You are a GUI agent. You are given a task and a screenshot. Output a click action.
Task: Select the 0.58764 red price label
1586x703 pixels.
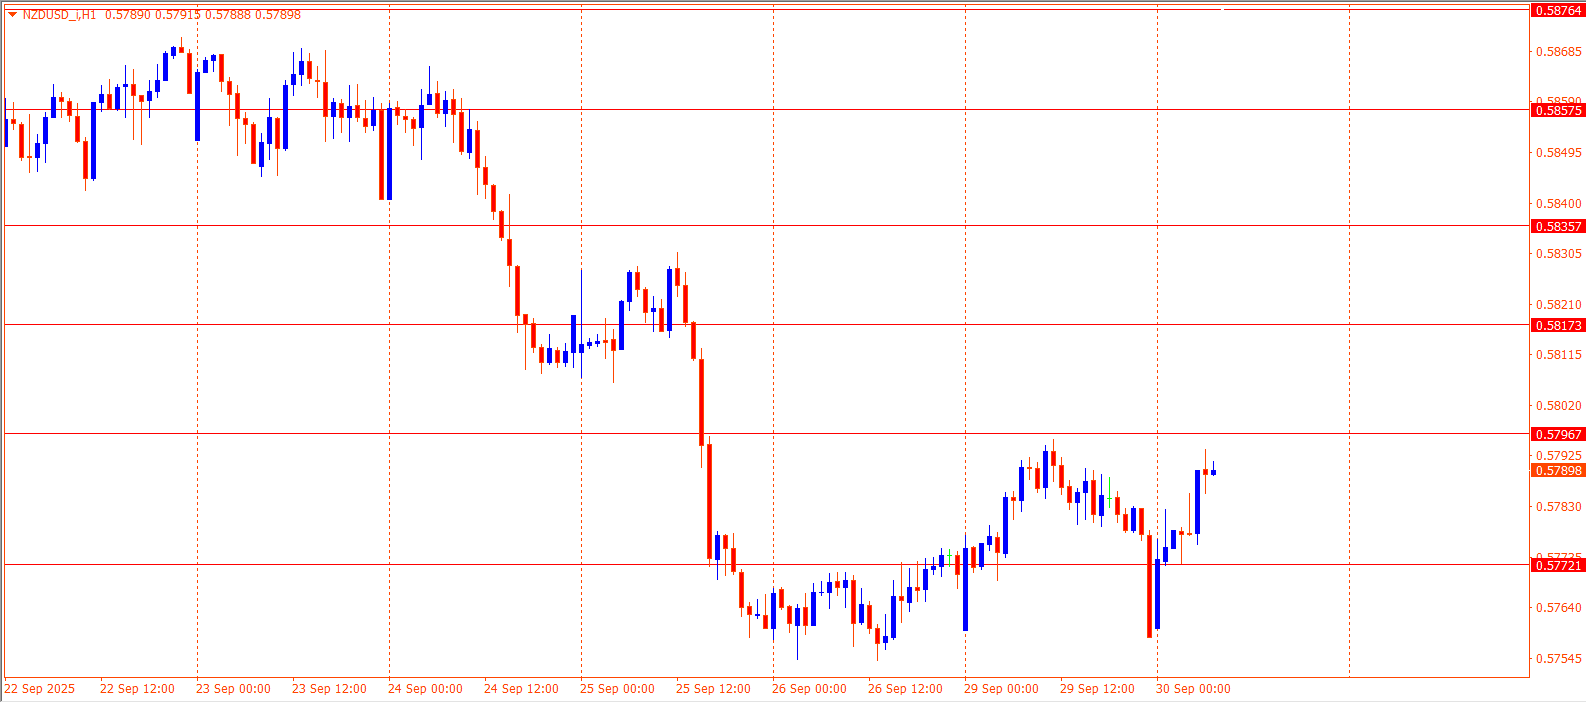point(1558,10)
